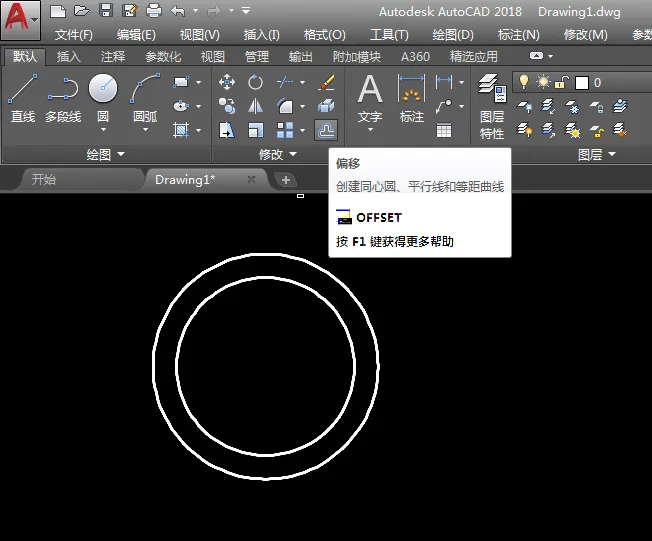The width and height of the screenshot is (652, 541).
Task: Select the Arc (圆弧) tool icon
Action: [145, 88]
